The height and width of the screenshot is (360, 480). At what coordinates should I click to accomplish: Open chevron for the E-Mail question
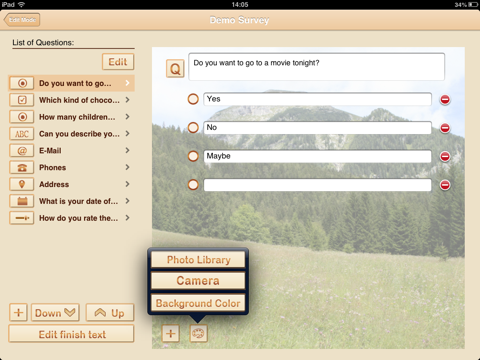(x=127, y=150)
